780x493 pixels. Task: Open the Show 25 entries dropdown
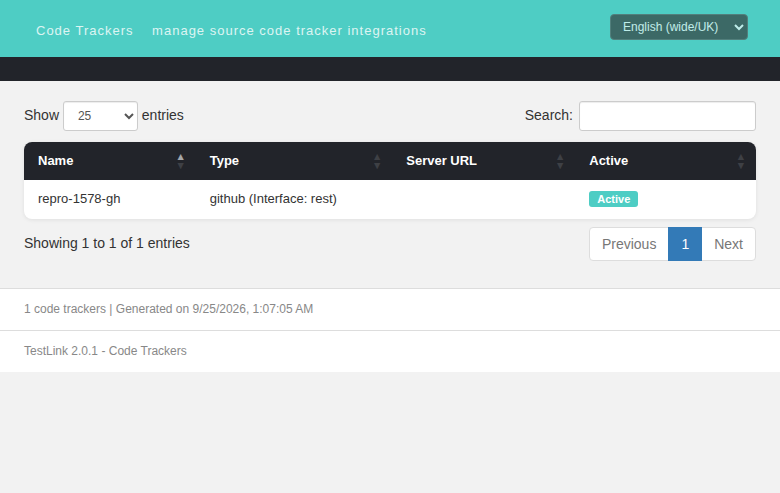pos(100,116)
